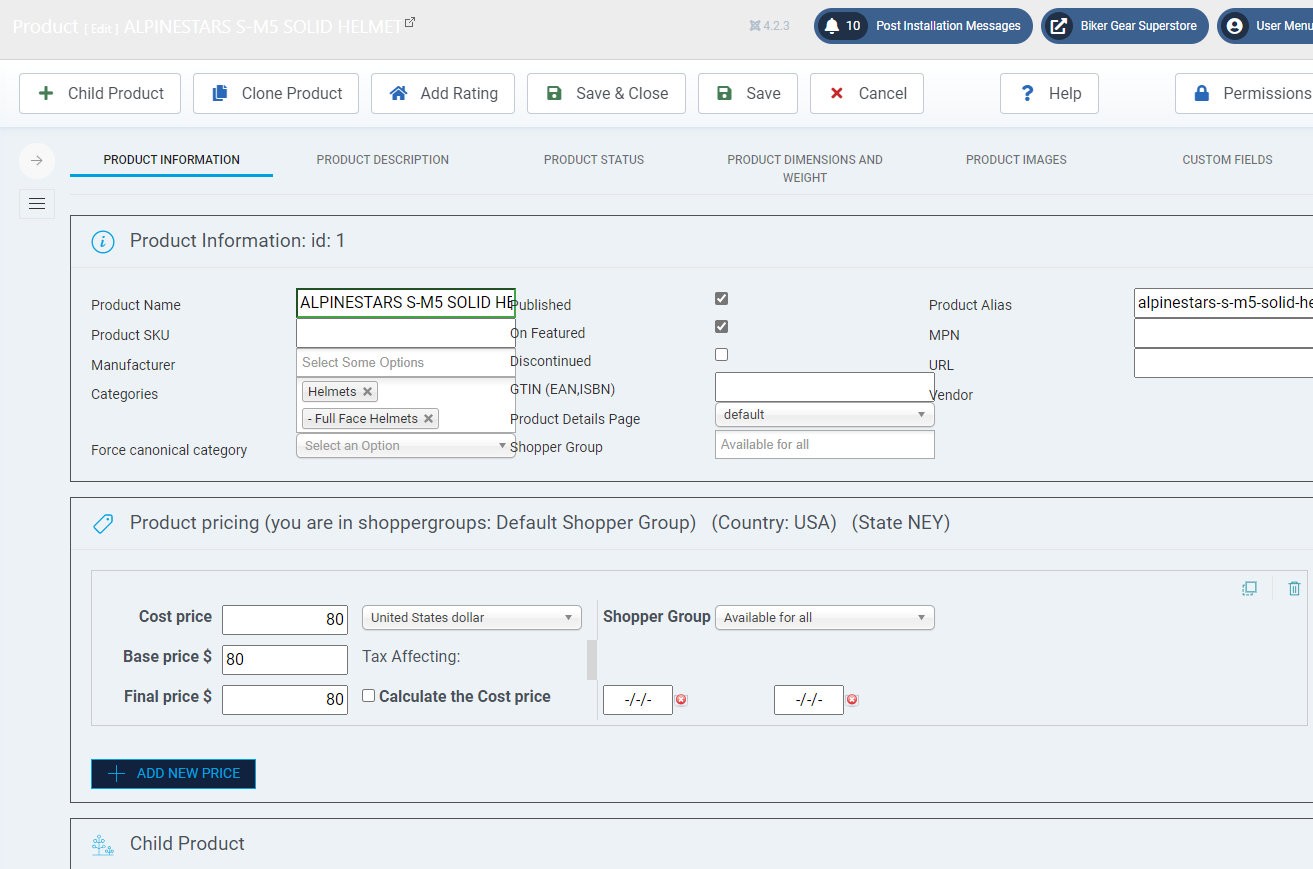
Task: Tick Calculate the Cost price checkbox
Action: [368, 696]
